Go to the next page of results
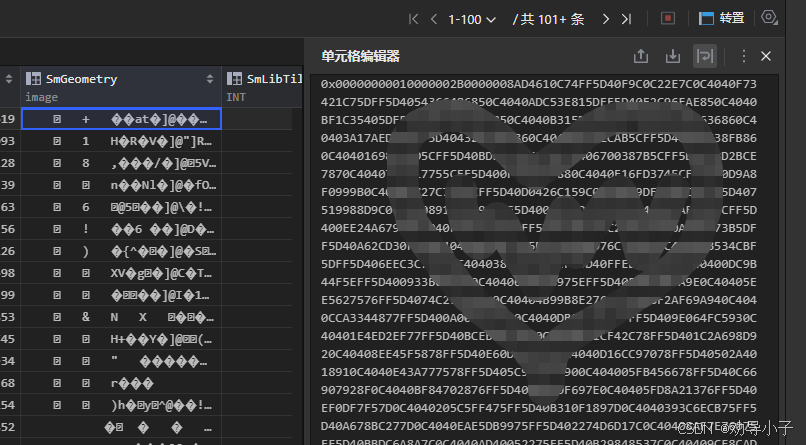Image resolution: width=806 pixels, height=445 pixels. point(606,20)
